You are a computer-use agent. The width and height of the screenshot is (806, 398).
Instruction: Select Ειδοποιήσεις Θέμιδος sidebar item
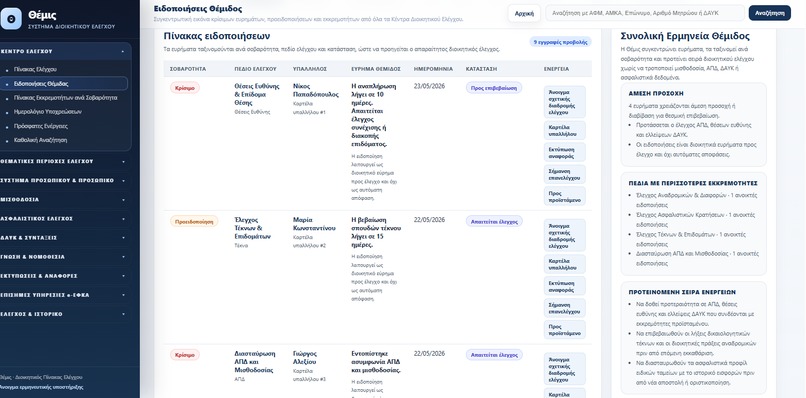click(x=64, y=83)
